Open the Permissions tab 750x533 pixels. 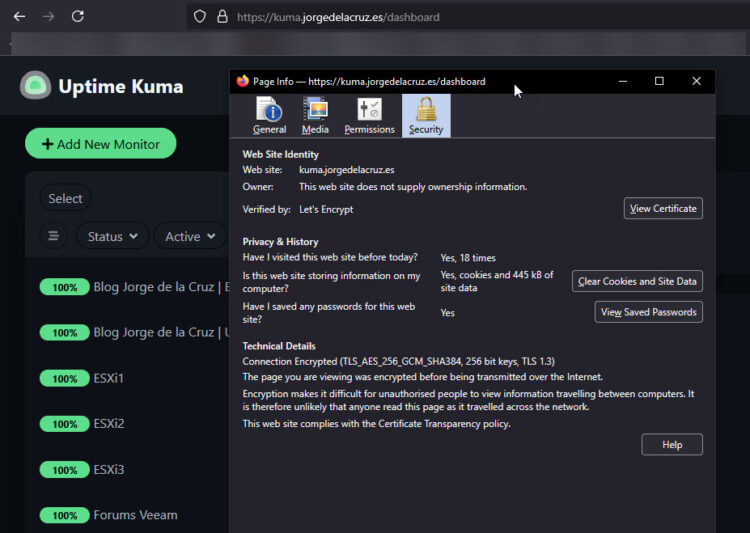(x=369, y=116)
